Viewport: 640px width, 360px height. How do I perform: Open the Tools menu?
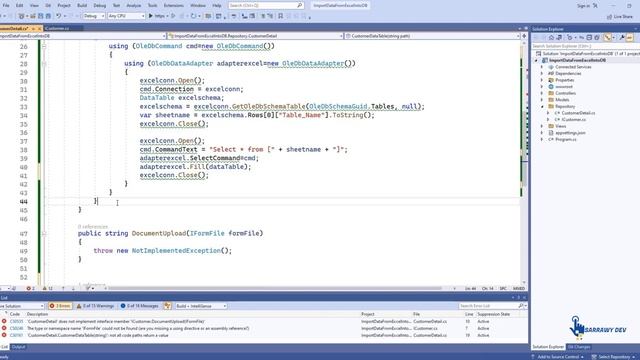pyautogui.click(x=152, y=5)
